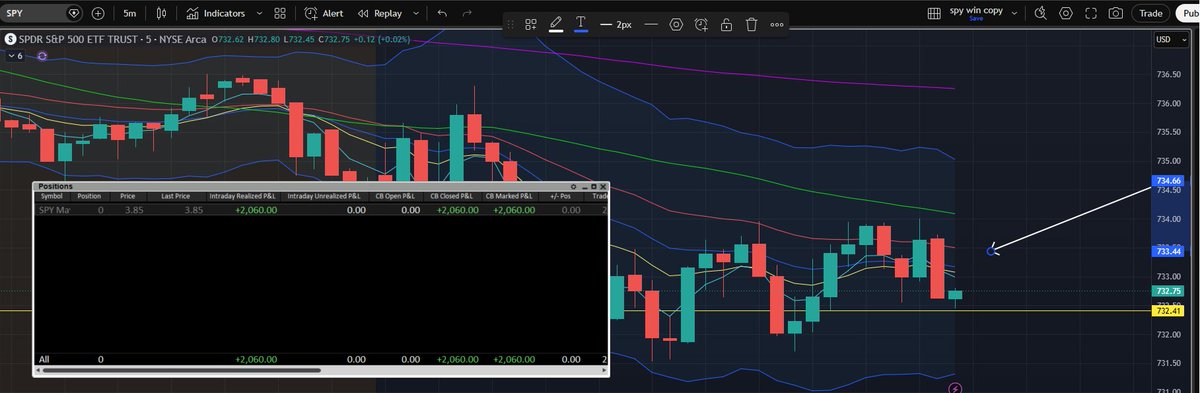Expand the favorite indicators dropdown arrow
This screenshot has height=393, width=1200.
point(259,14)
